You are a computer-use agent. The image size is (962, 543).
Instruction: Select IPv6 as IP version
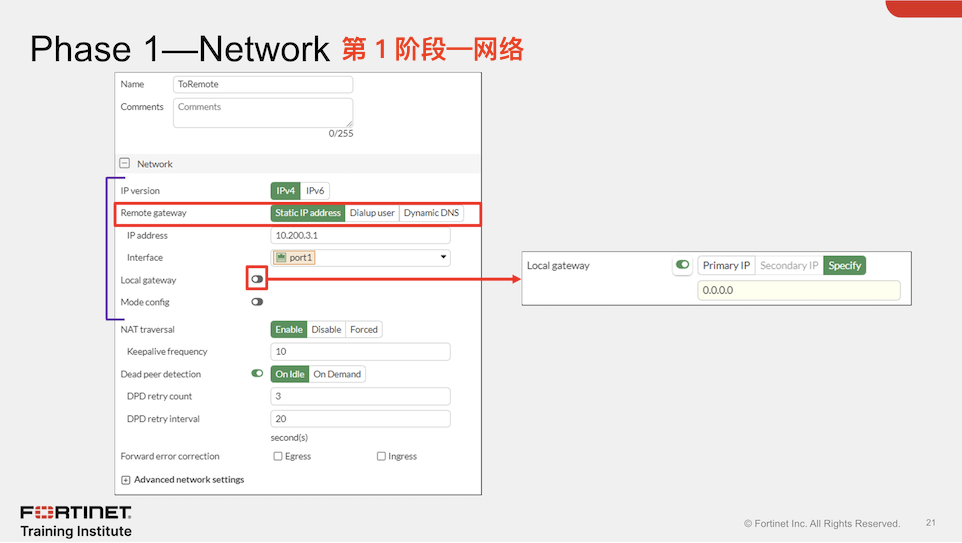click(315, 191)
